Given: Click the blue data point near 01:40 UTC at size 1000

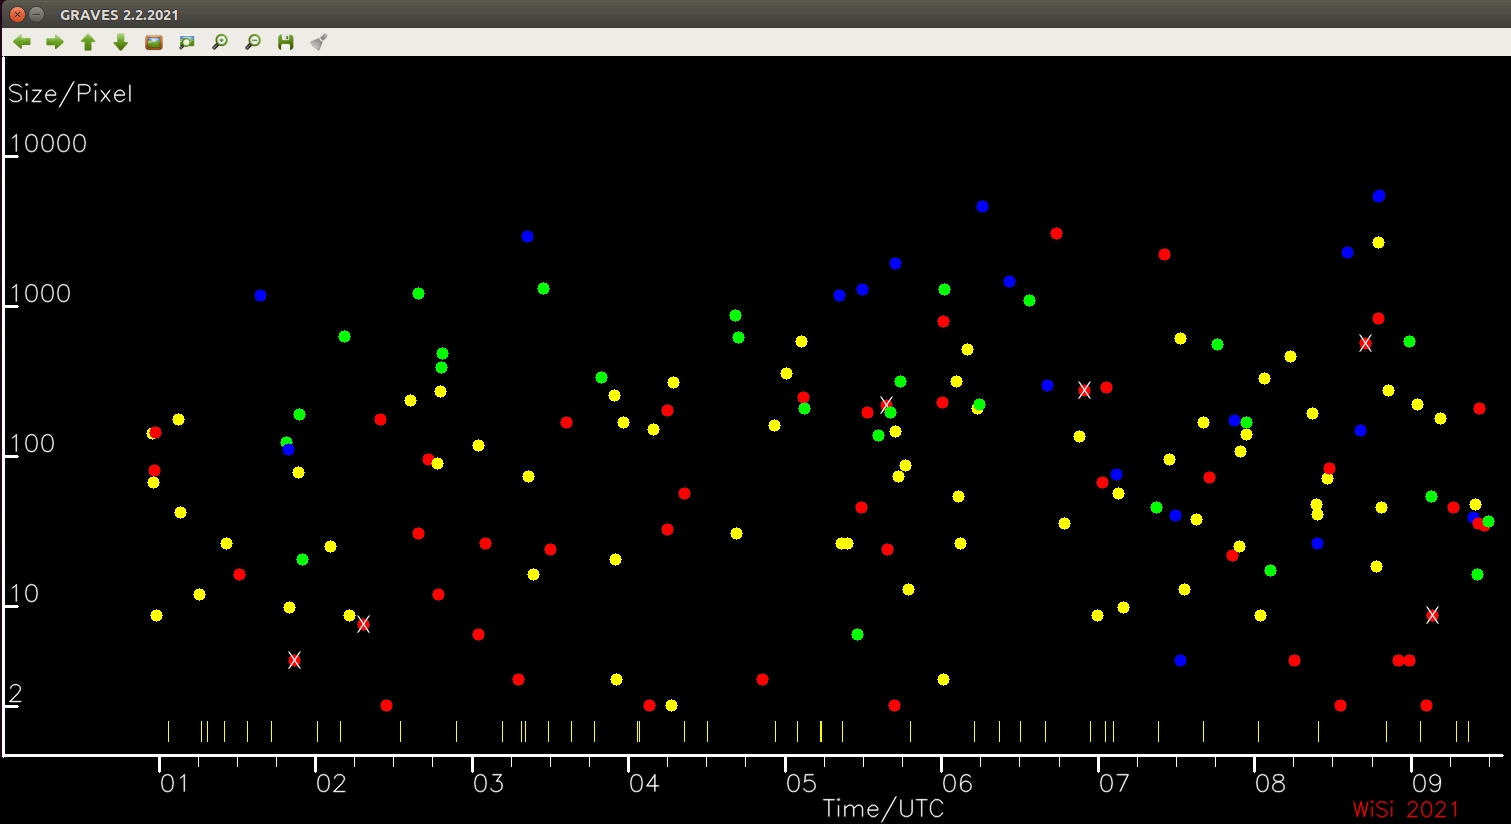Looking at the screenshot, I should coord(260,295).
